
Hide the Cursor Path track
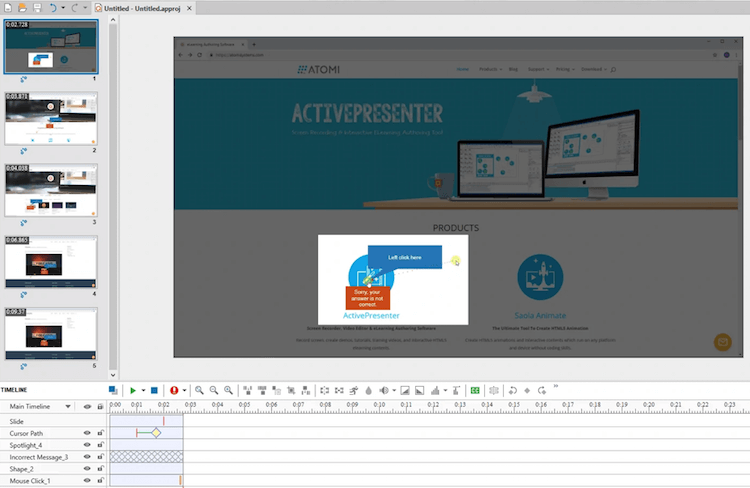pos(87,433)
